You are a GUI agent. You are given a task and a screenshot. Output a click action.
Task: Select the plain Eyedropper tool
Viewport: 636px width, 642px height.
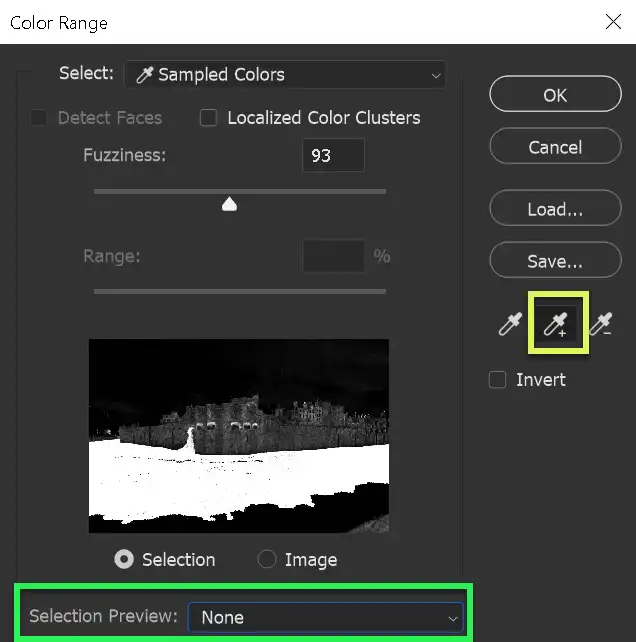coord(510,324)
